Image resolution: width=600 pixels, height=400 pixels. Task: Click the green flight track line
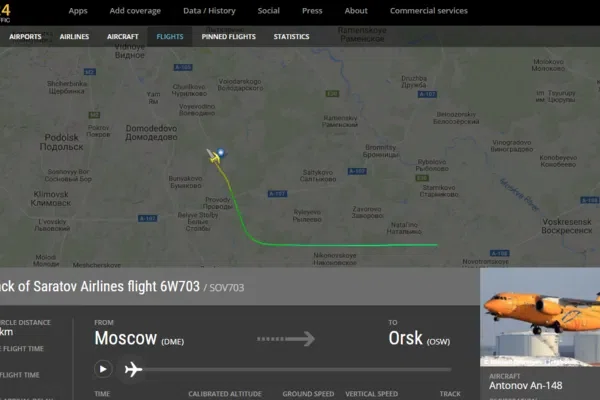click(x=344, y=245)
